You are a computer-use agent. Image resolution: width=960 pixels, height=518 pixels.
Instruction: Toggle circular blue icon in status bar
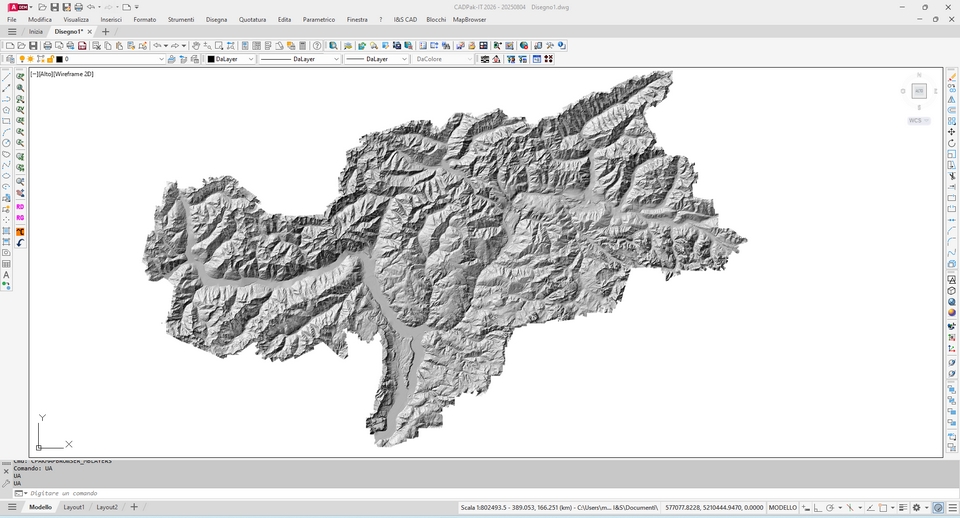(x=939, y=508)
